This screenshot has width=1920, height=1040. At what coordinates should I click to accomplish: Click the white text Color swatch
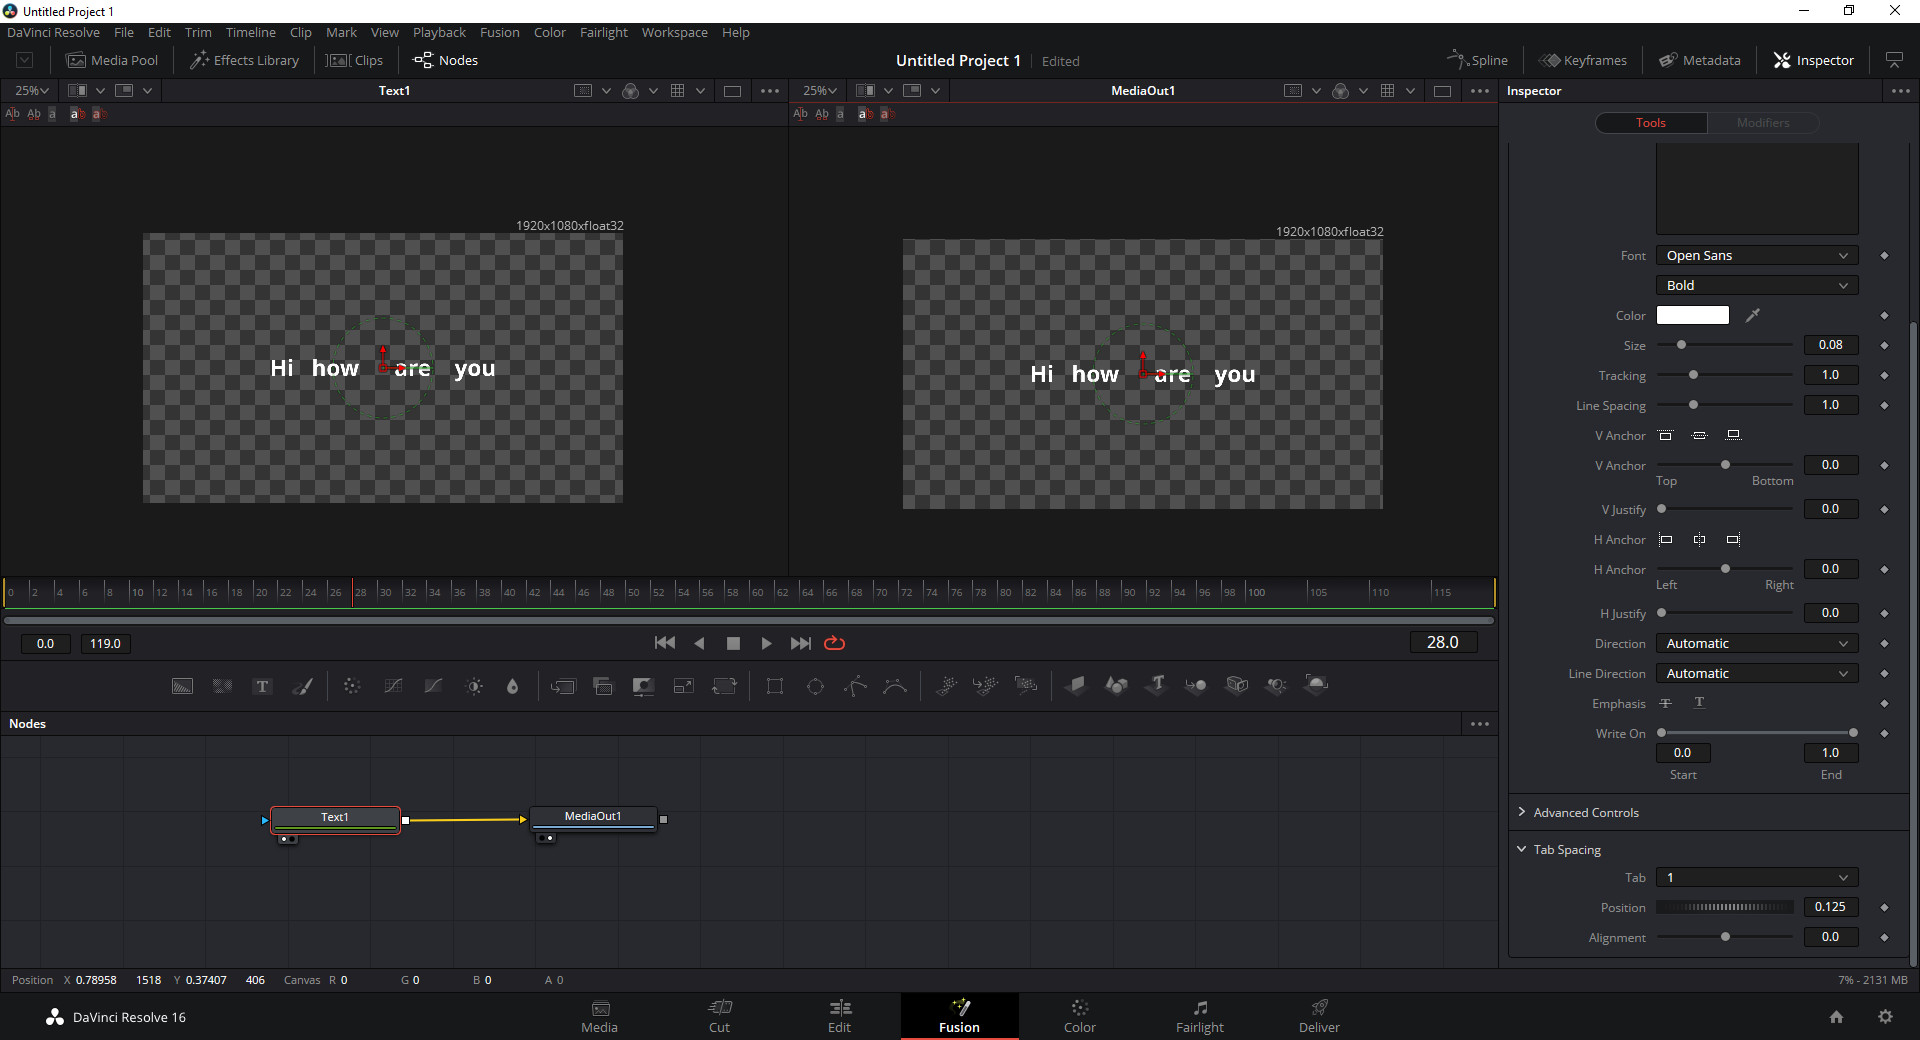click(x=1692, y=315)
